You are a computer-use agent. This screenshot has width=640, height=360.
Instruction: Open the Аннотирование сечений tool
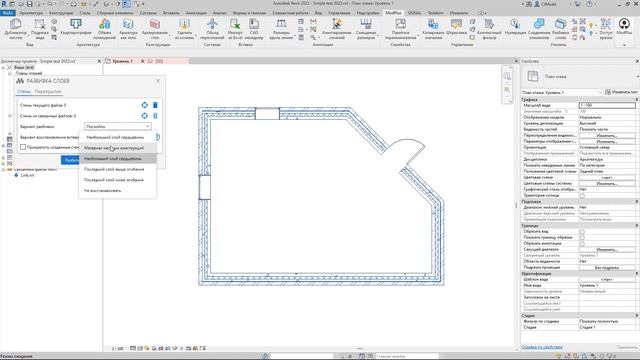pyautogui.click(x=337, y=29)
